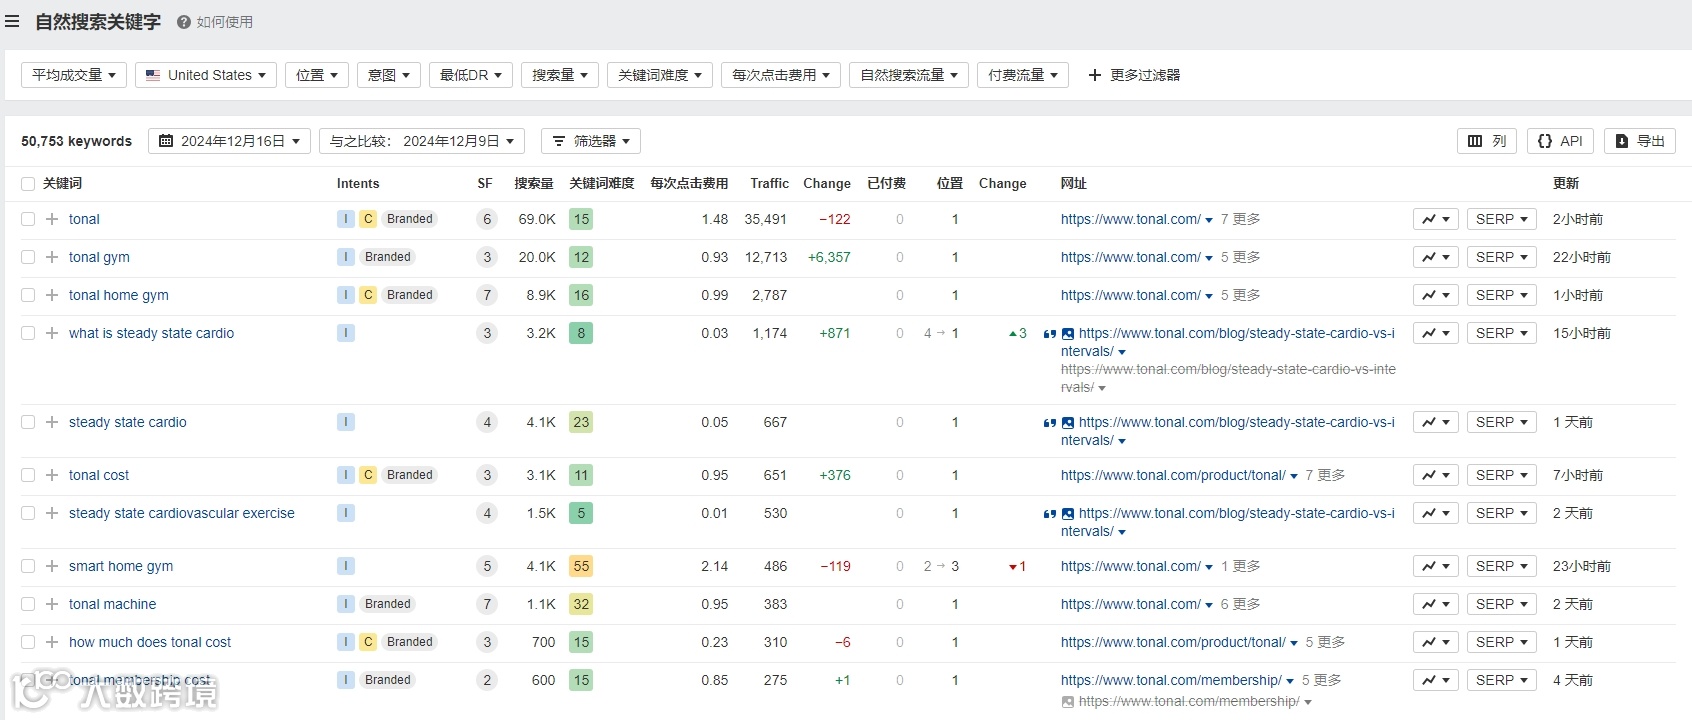
Task: Click the calendar icon on the date selector
Action: tap(166, 141)
